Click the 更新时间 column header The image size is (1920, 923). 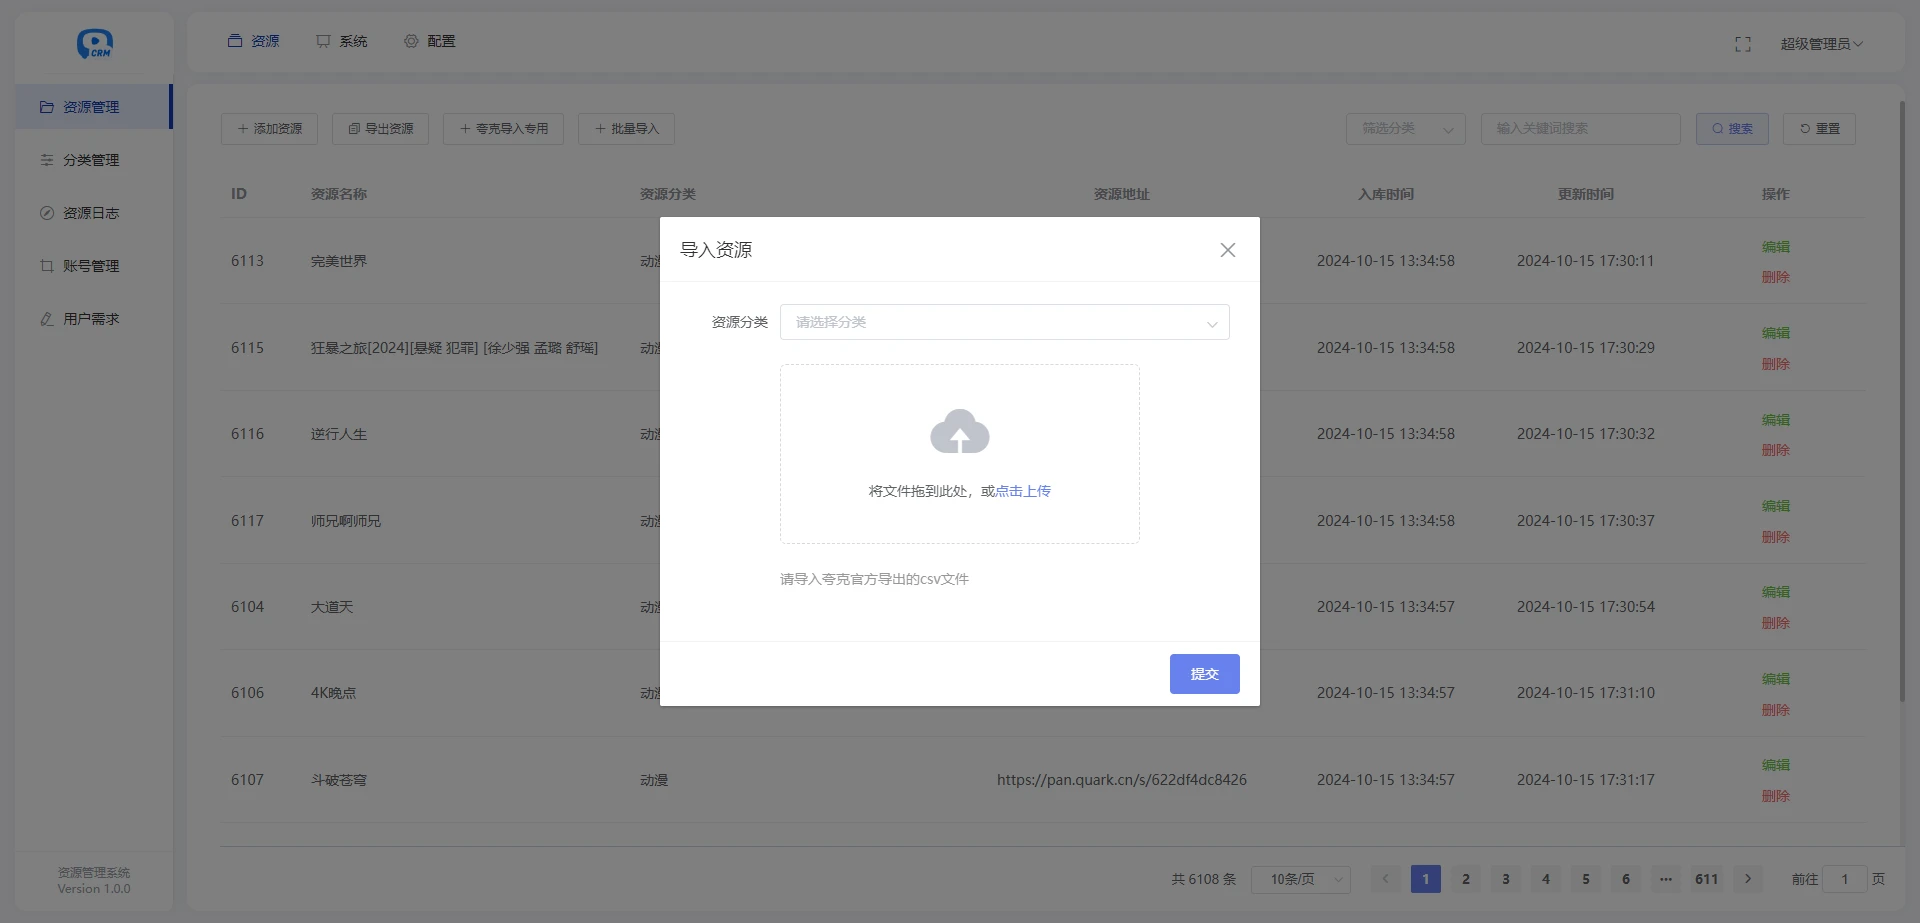1586,194
